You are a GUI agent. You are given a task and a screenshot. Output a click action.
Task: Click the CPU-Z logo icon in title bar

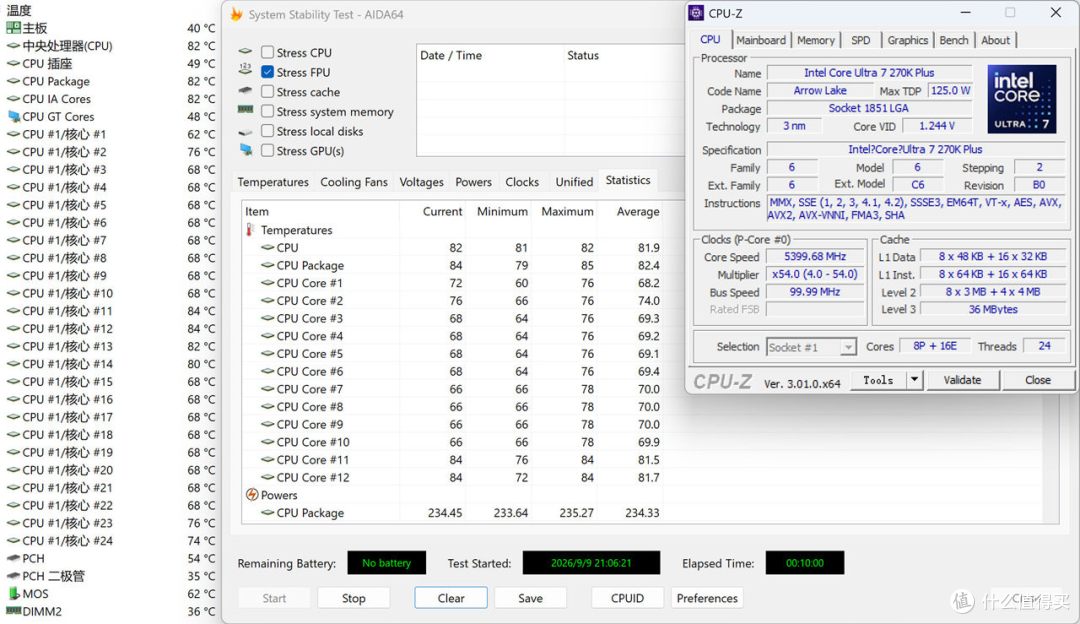(696, 13)
